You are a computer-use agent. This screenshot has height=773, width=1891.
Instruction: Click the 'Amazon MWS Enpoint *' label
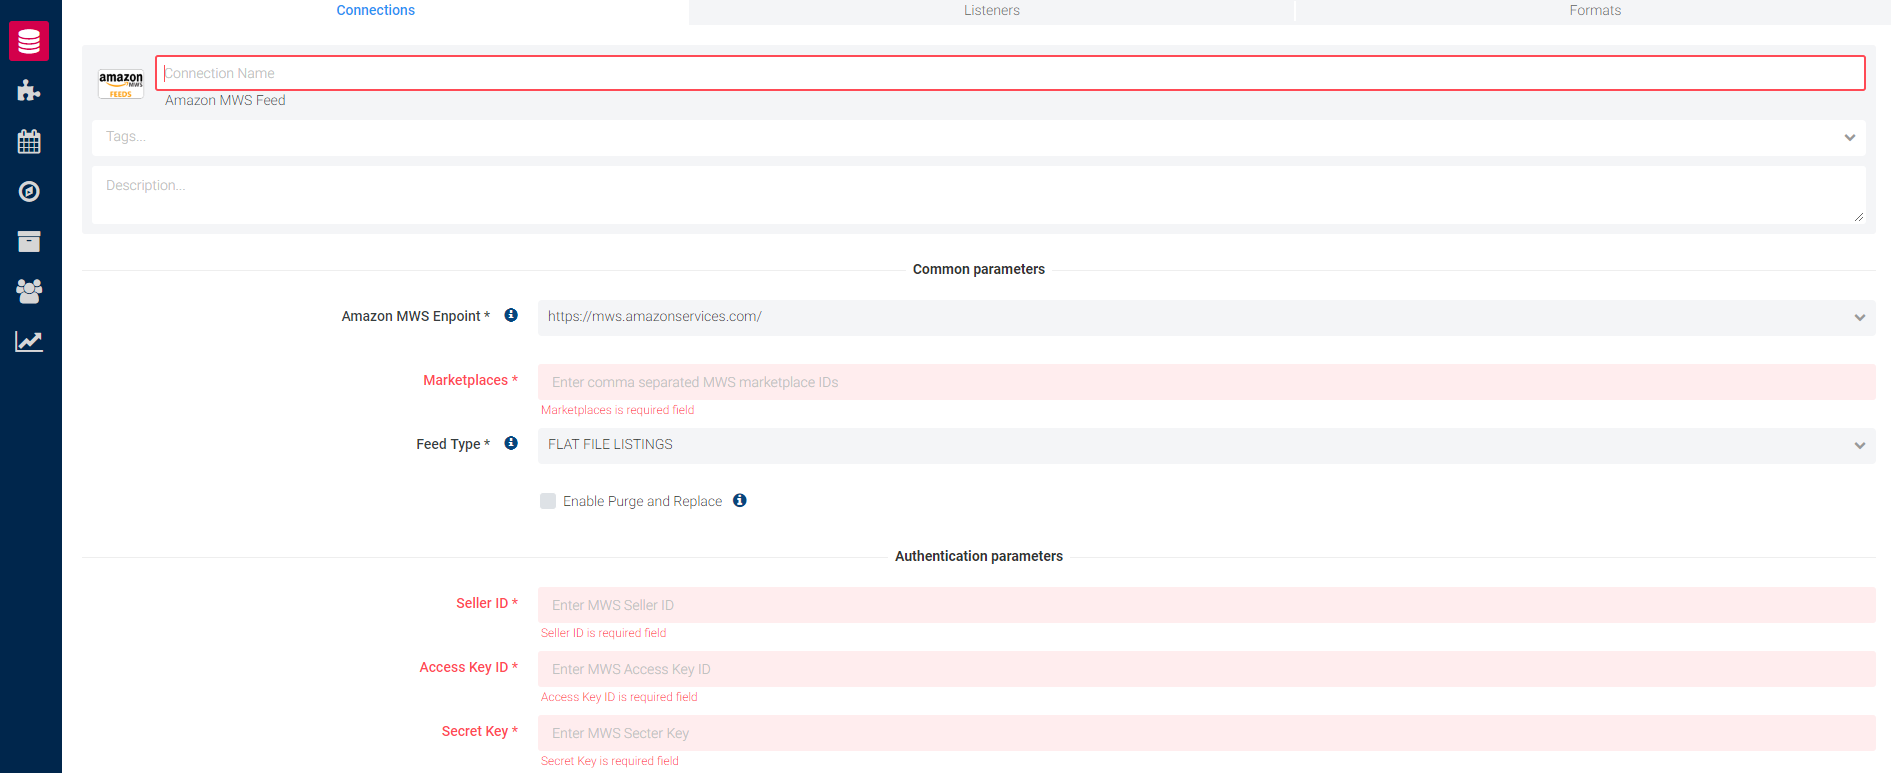point(416,316)
